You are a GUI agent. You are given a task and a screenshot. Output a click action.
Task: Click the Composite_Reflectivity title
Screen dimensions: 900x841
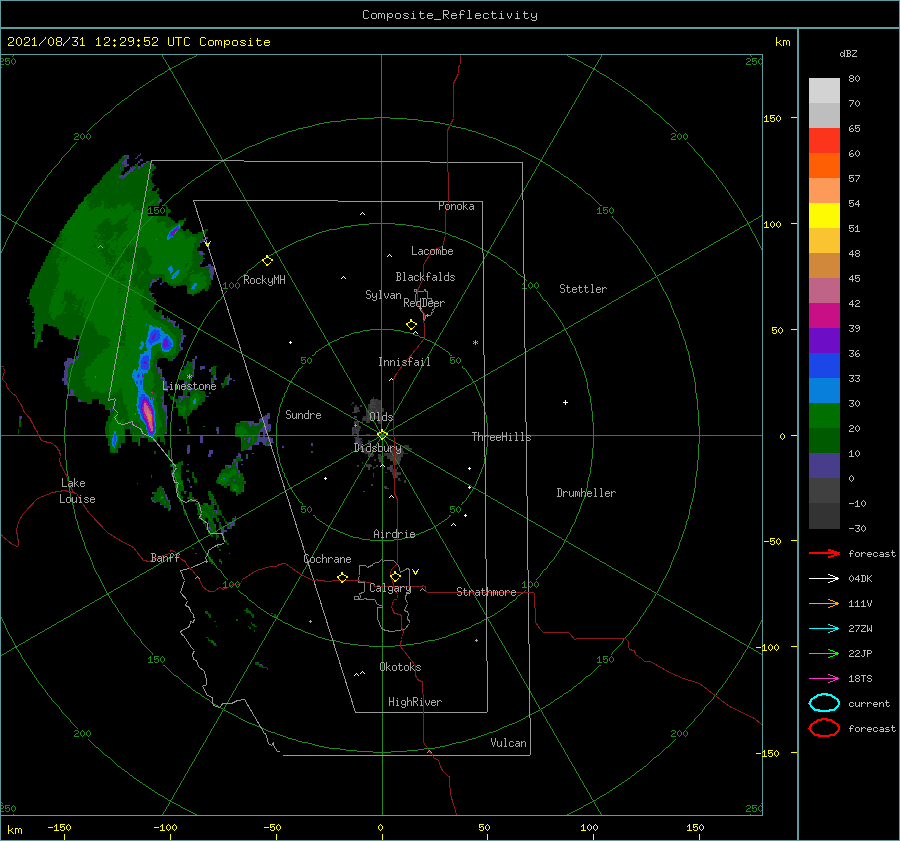tap(450, 15)
